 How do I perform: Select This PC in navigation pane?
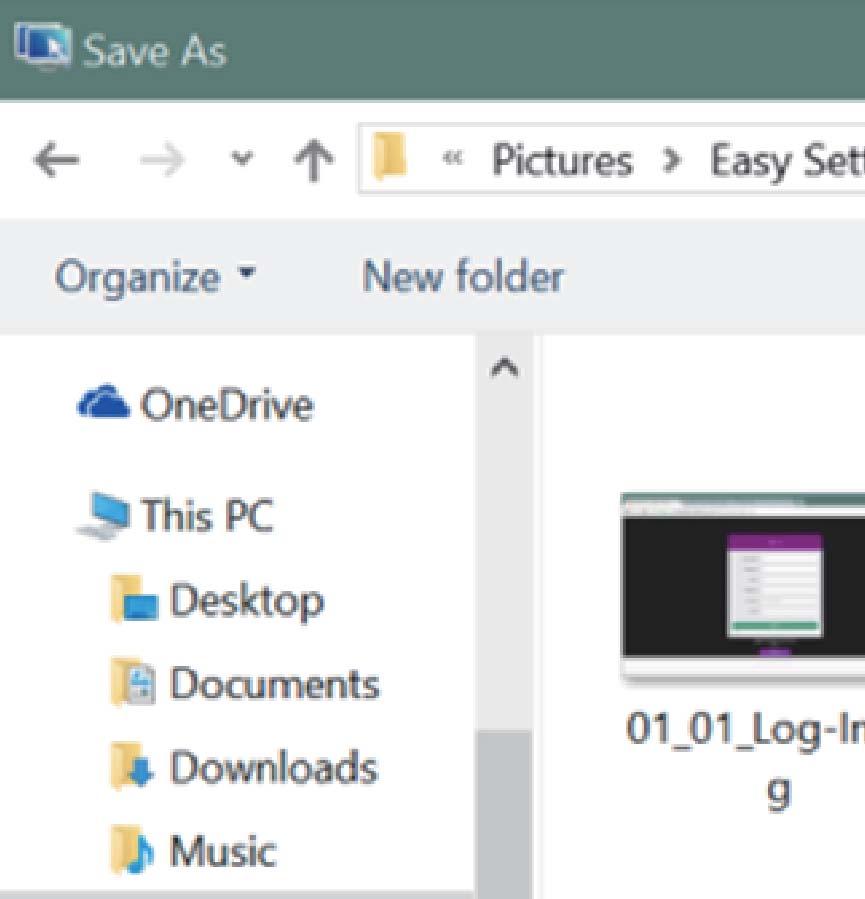point(207,514)
